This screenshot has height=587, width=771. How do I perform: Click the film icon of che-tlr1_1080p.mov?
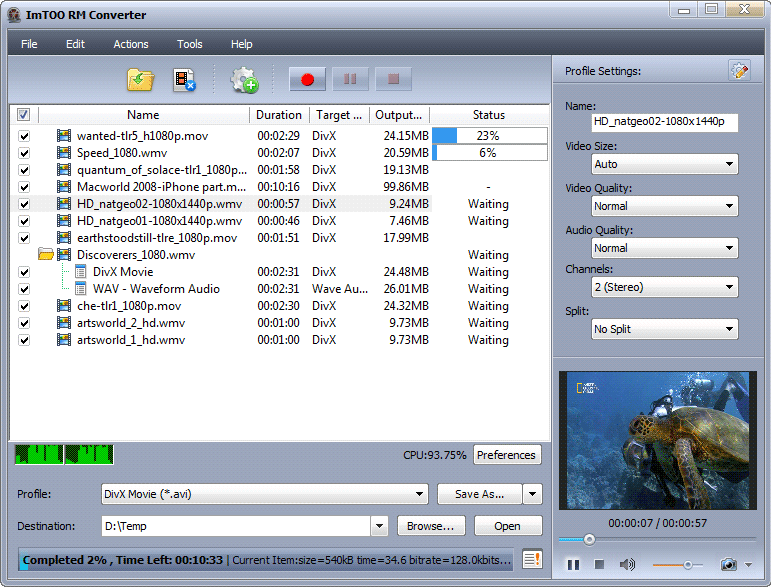(x=63, y=305)
